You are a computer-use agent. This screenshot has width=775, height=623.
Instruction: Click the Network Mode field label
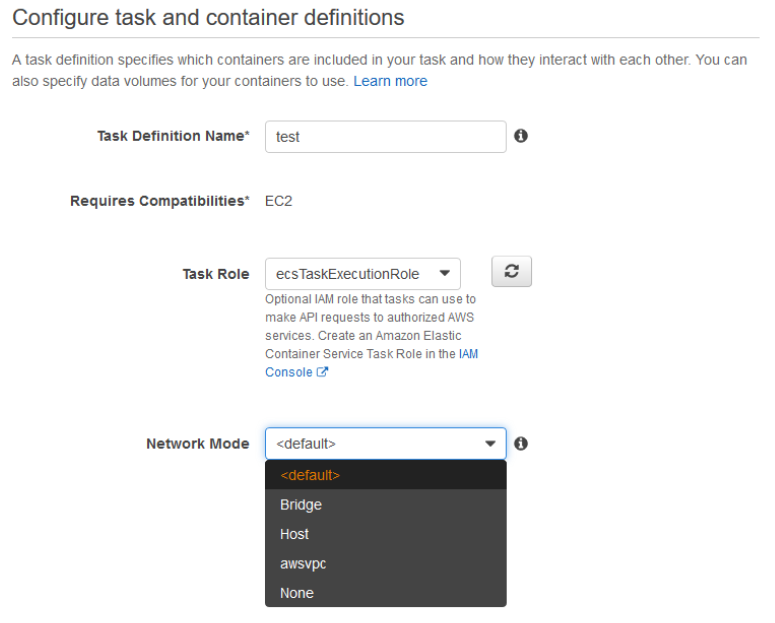[198, 443]
